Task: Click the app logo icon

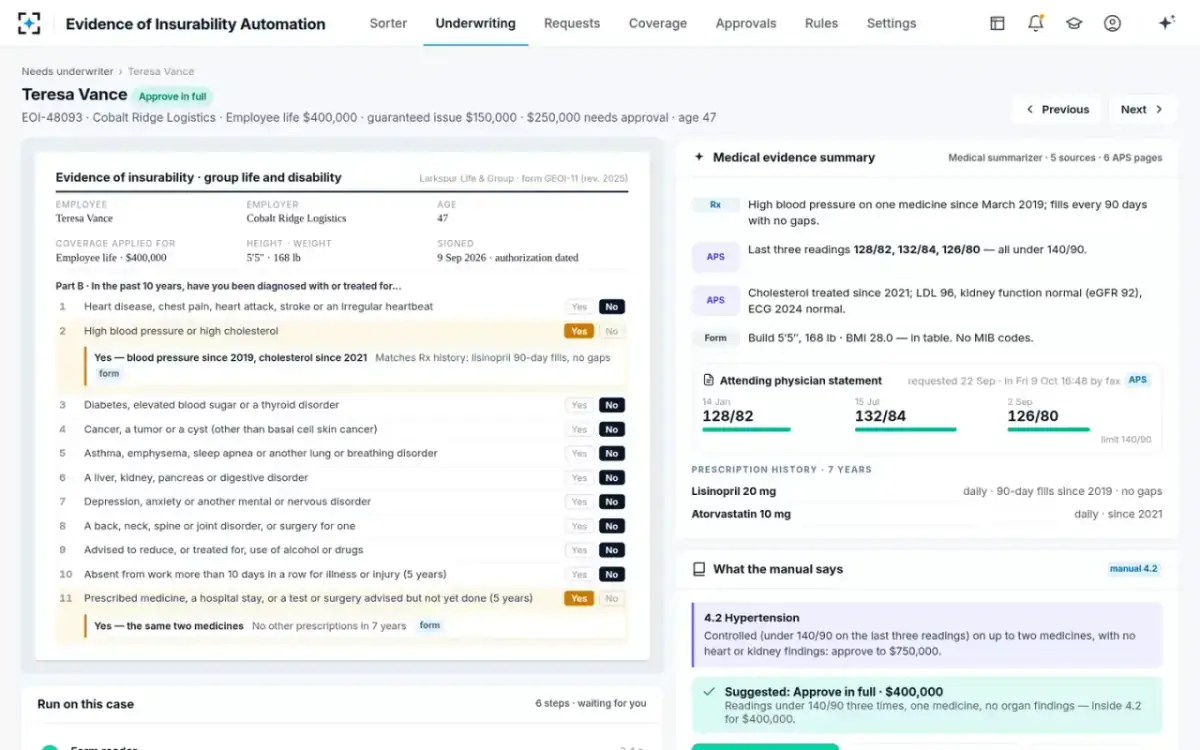Action: [x=30, y=23]
